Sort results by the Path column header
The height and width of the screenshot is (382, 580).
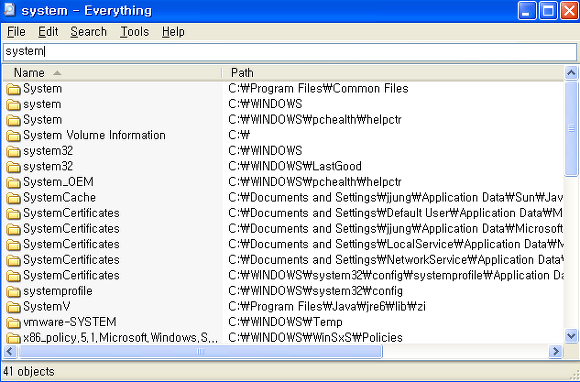pyautogui.click(x=393, y=73)
